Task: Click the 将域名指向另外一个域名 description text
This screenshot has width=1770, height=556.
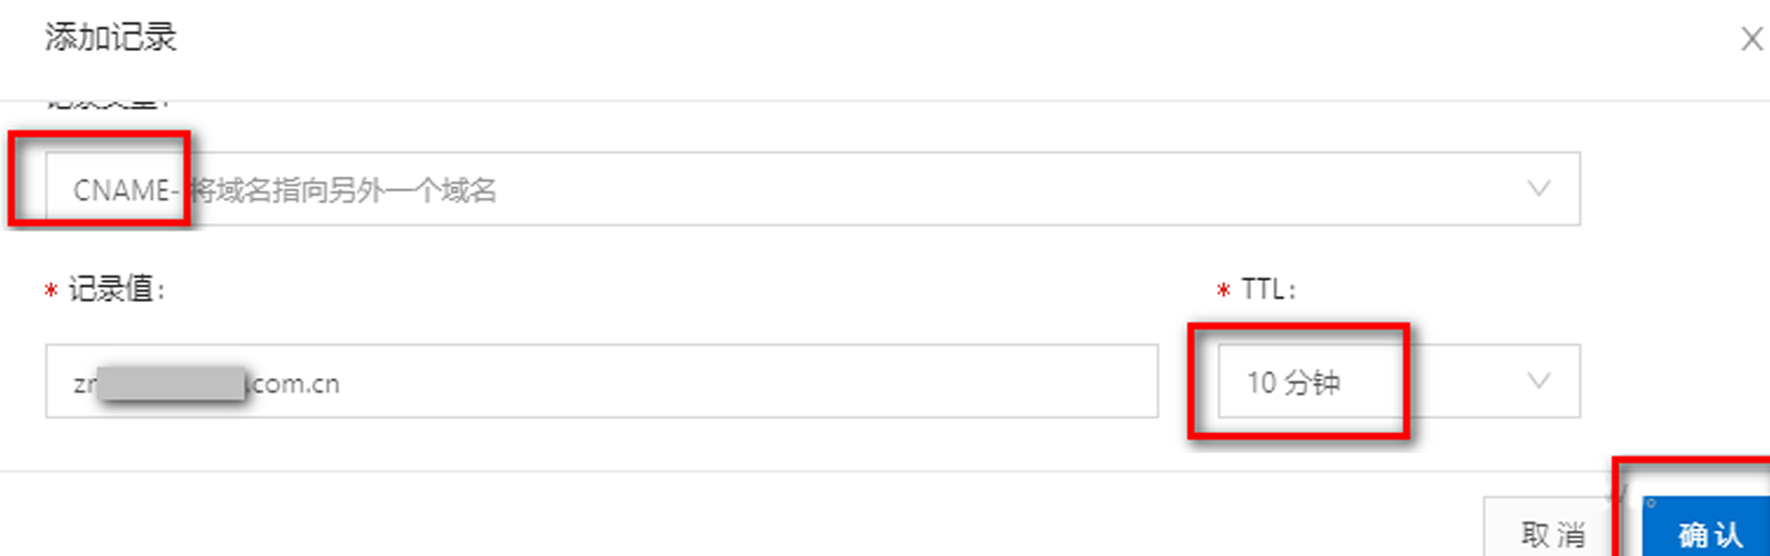Action: 344,190
